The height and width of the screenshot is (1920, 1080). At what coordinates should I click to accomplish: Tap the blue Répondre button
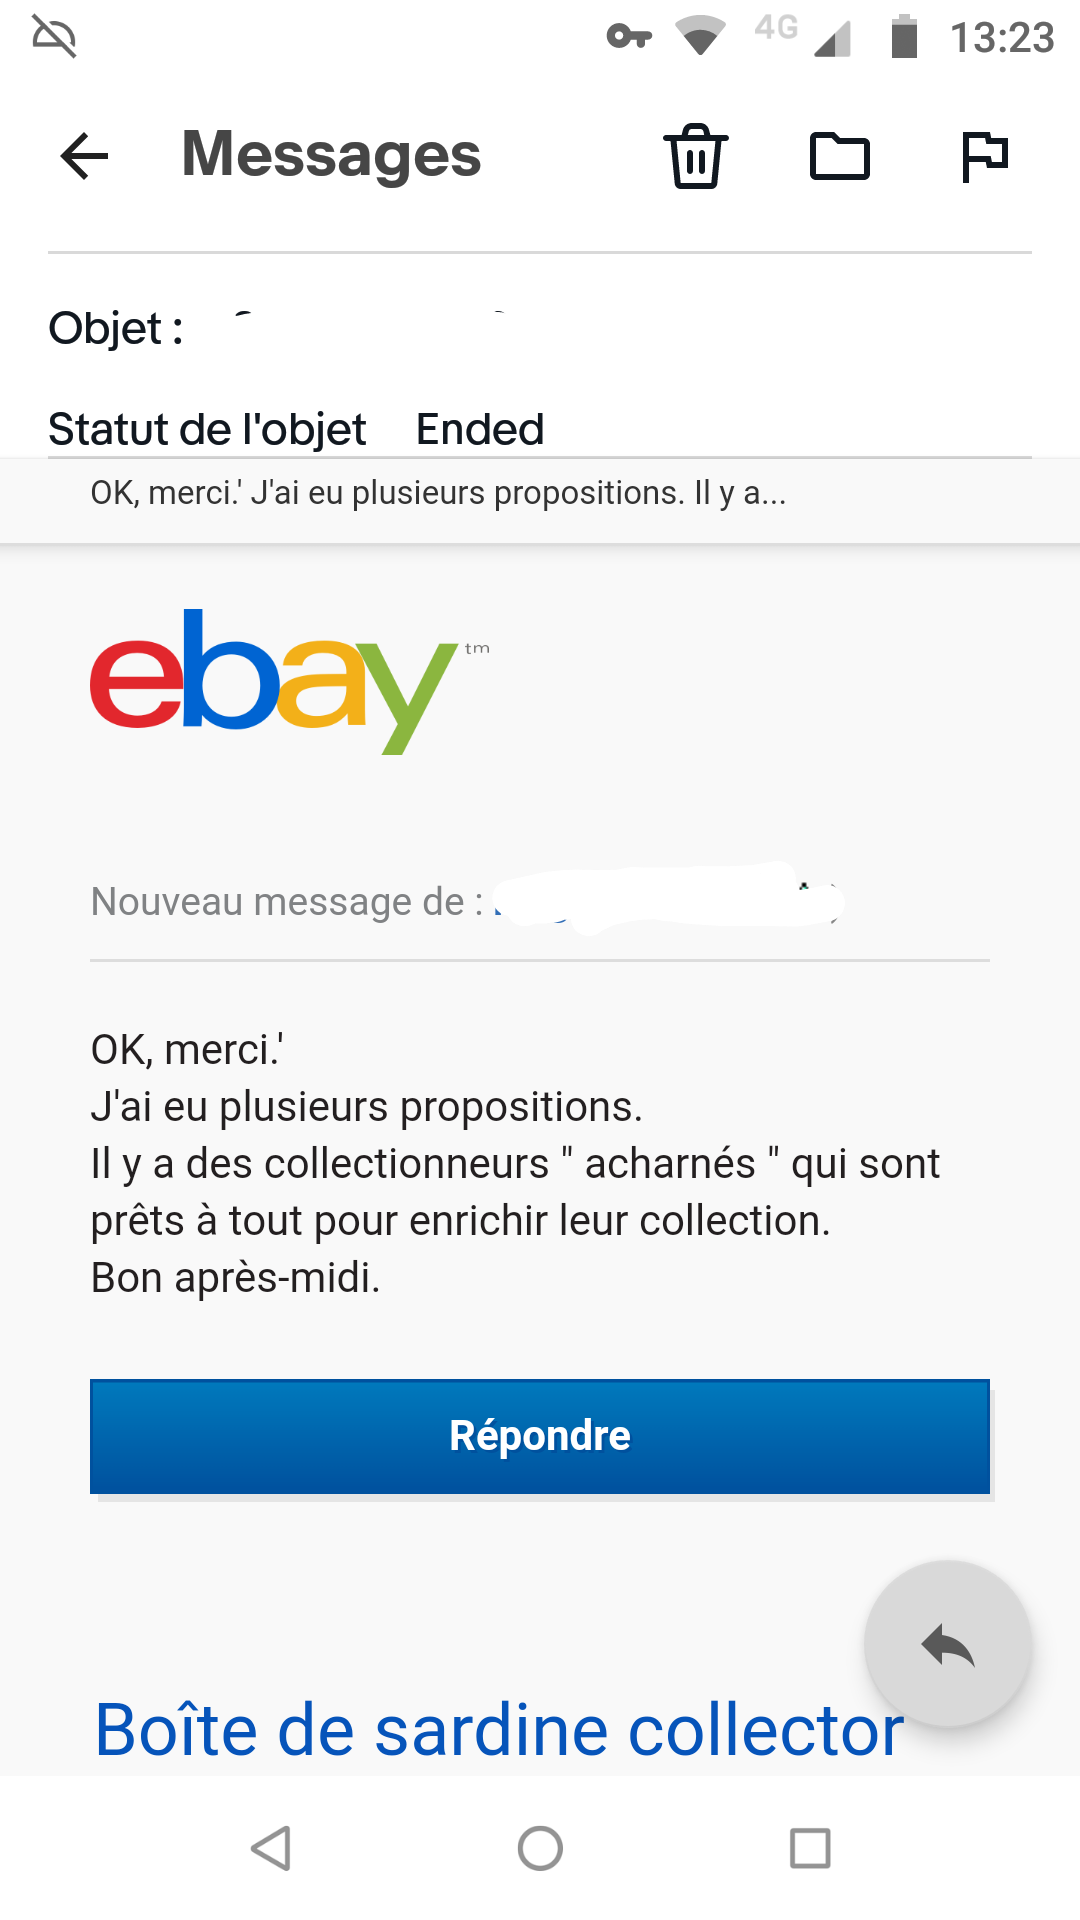coord(540,1436)
